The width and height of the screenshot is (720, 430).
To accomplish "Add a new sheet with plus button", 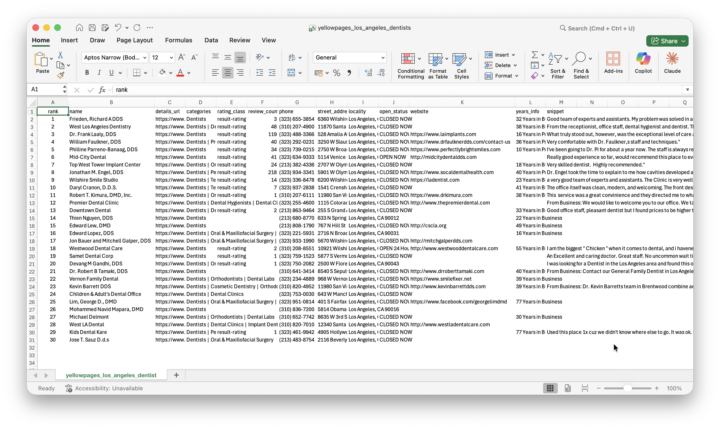I will click(x=176, y=375).
